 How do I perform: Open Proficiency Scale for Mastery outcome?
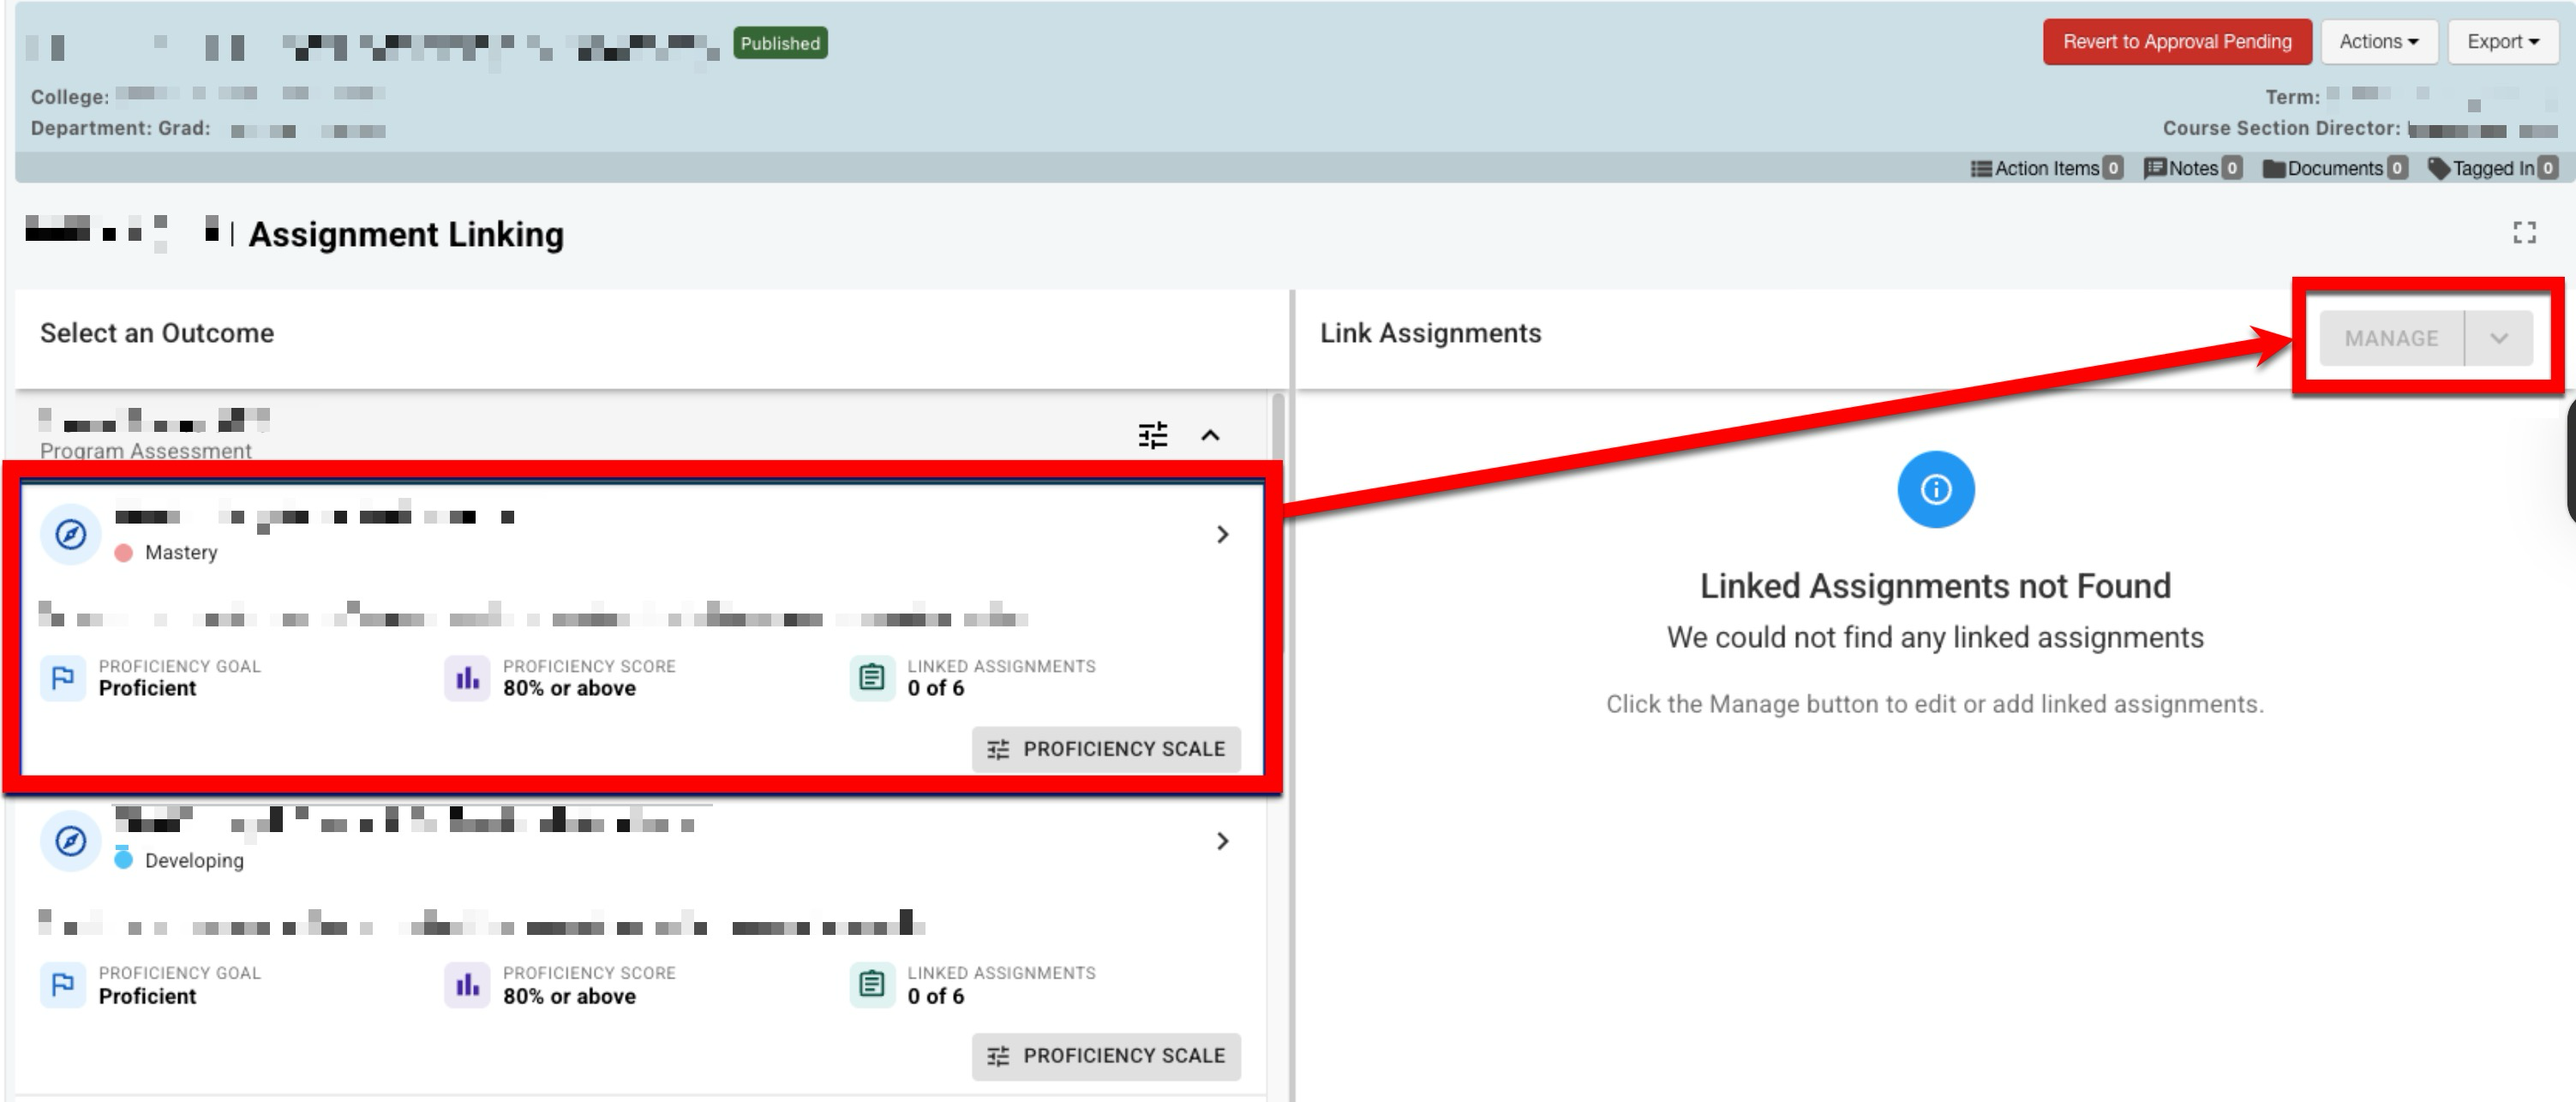(1106, 749)
